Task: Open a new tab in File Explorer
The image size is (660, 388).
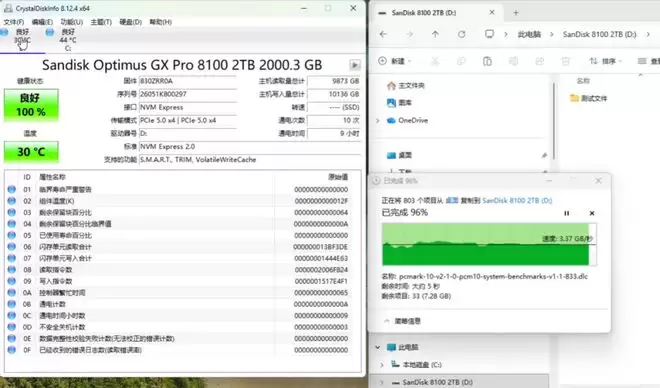Action: tap(516, 13)
